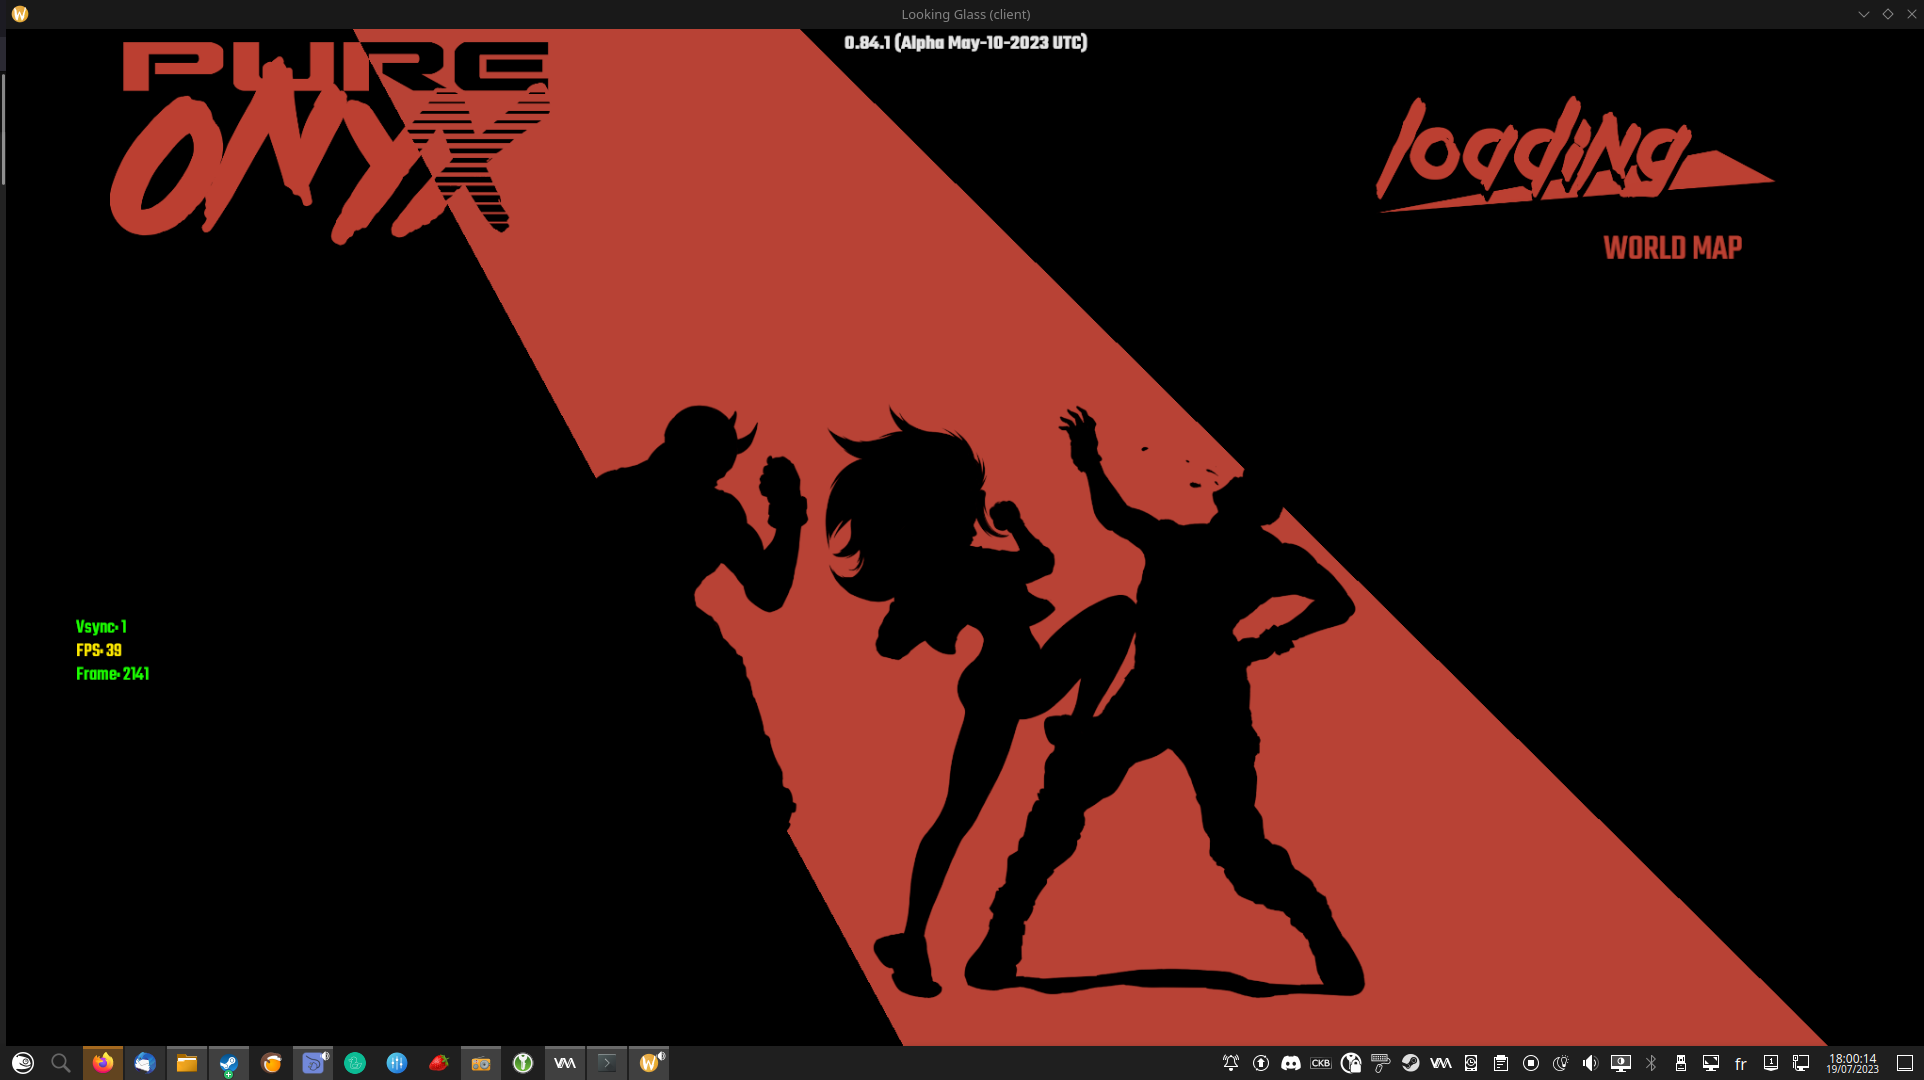The height and width of the screenshot is (1080, 1924).
Task: Open the green key password manager icon
Action: [523, 1063]
